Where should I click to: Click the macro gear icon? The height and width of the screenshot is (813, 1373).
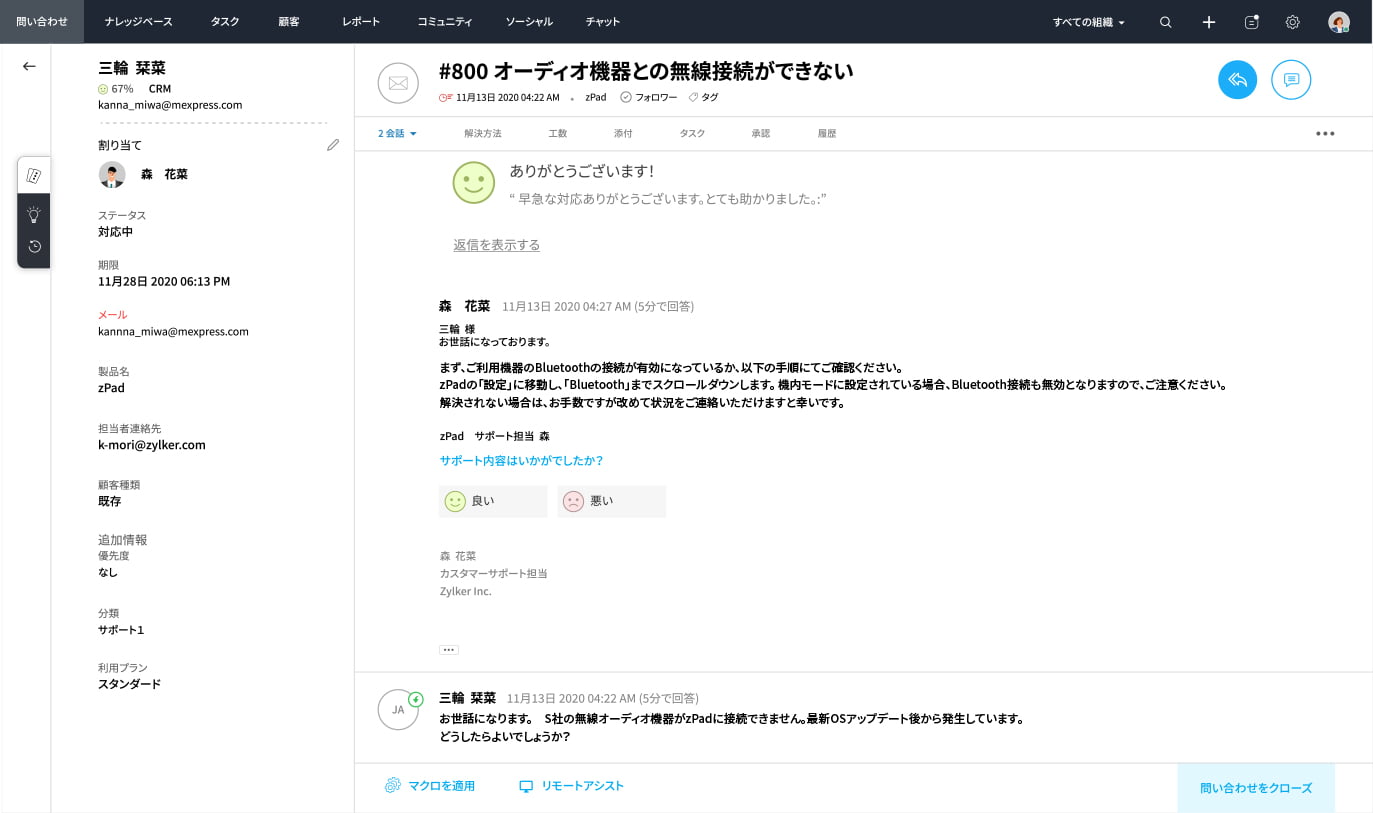click(x=393, y=786)
